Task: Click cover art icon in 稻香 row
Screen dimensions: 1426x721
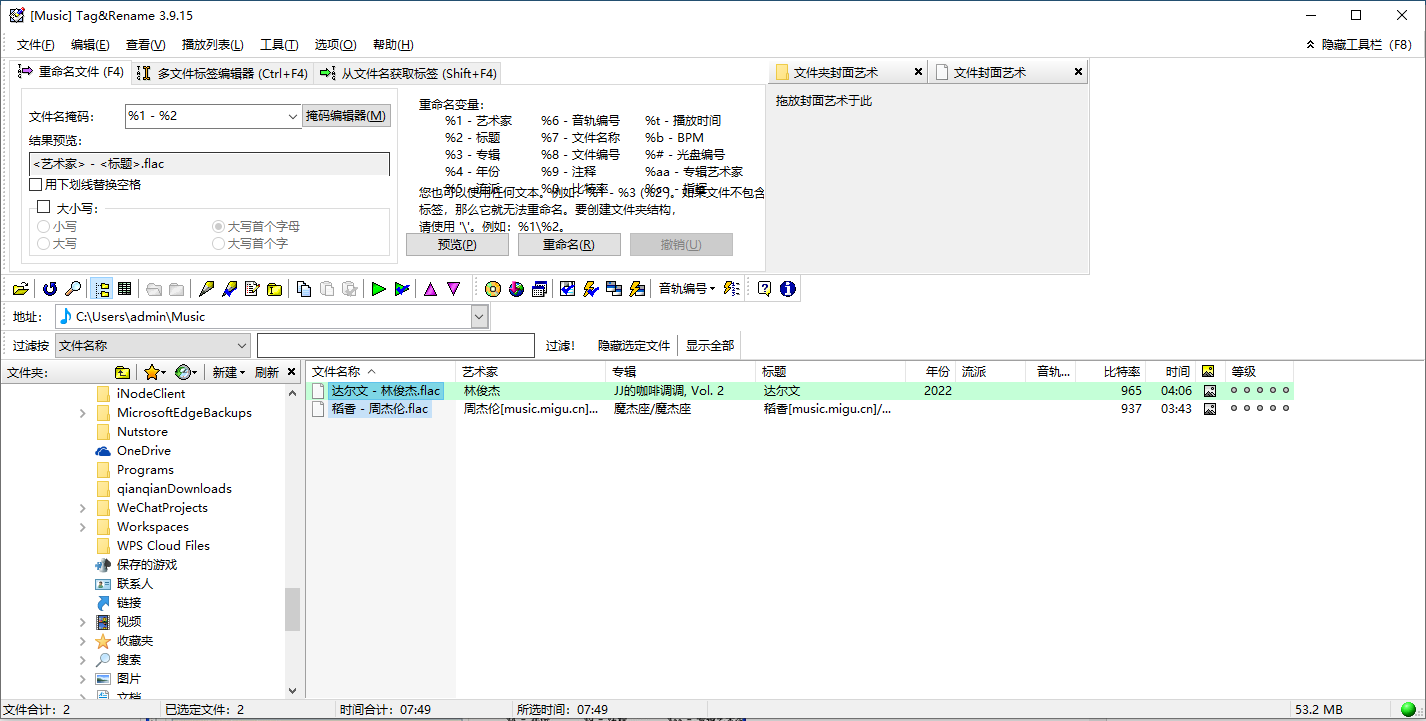Action: coord(1209,409)
